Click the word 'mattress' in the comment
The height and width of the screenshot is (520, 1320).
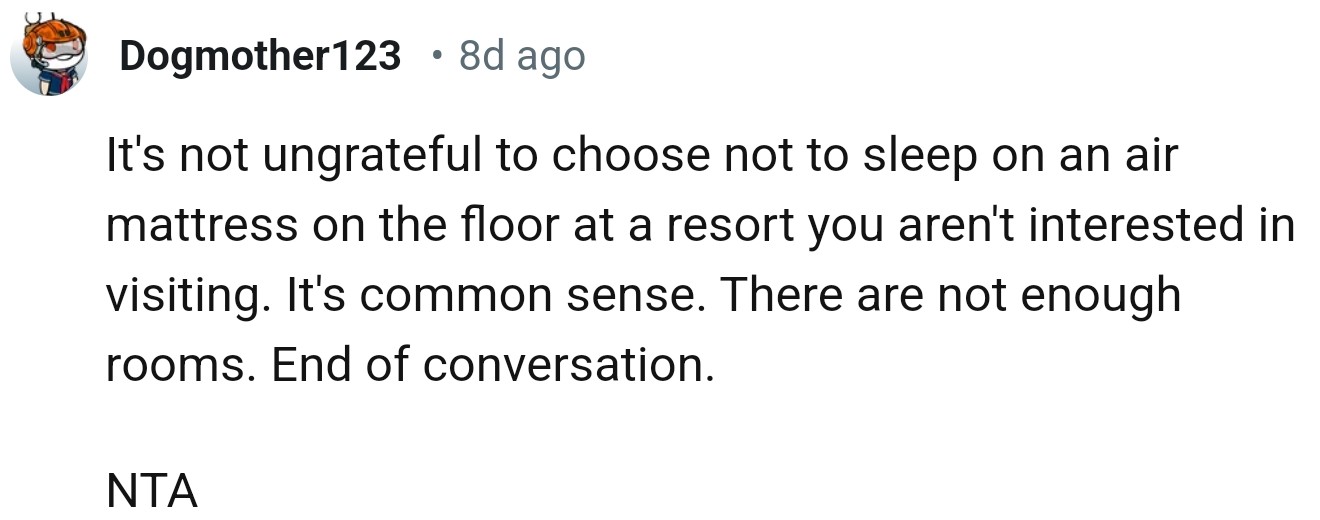pyautogui.click(x=202, y=226)
